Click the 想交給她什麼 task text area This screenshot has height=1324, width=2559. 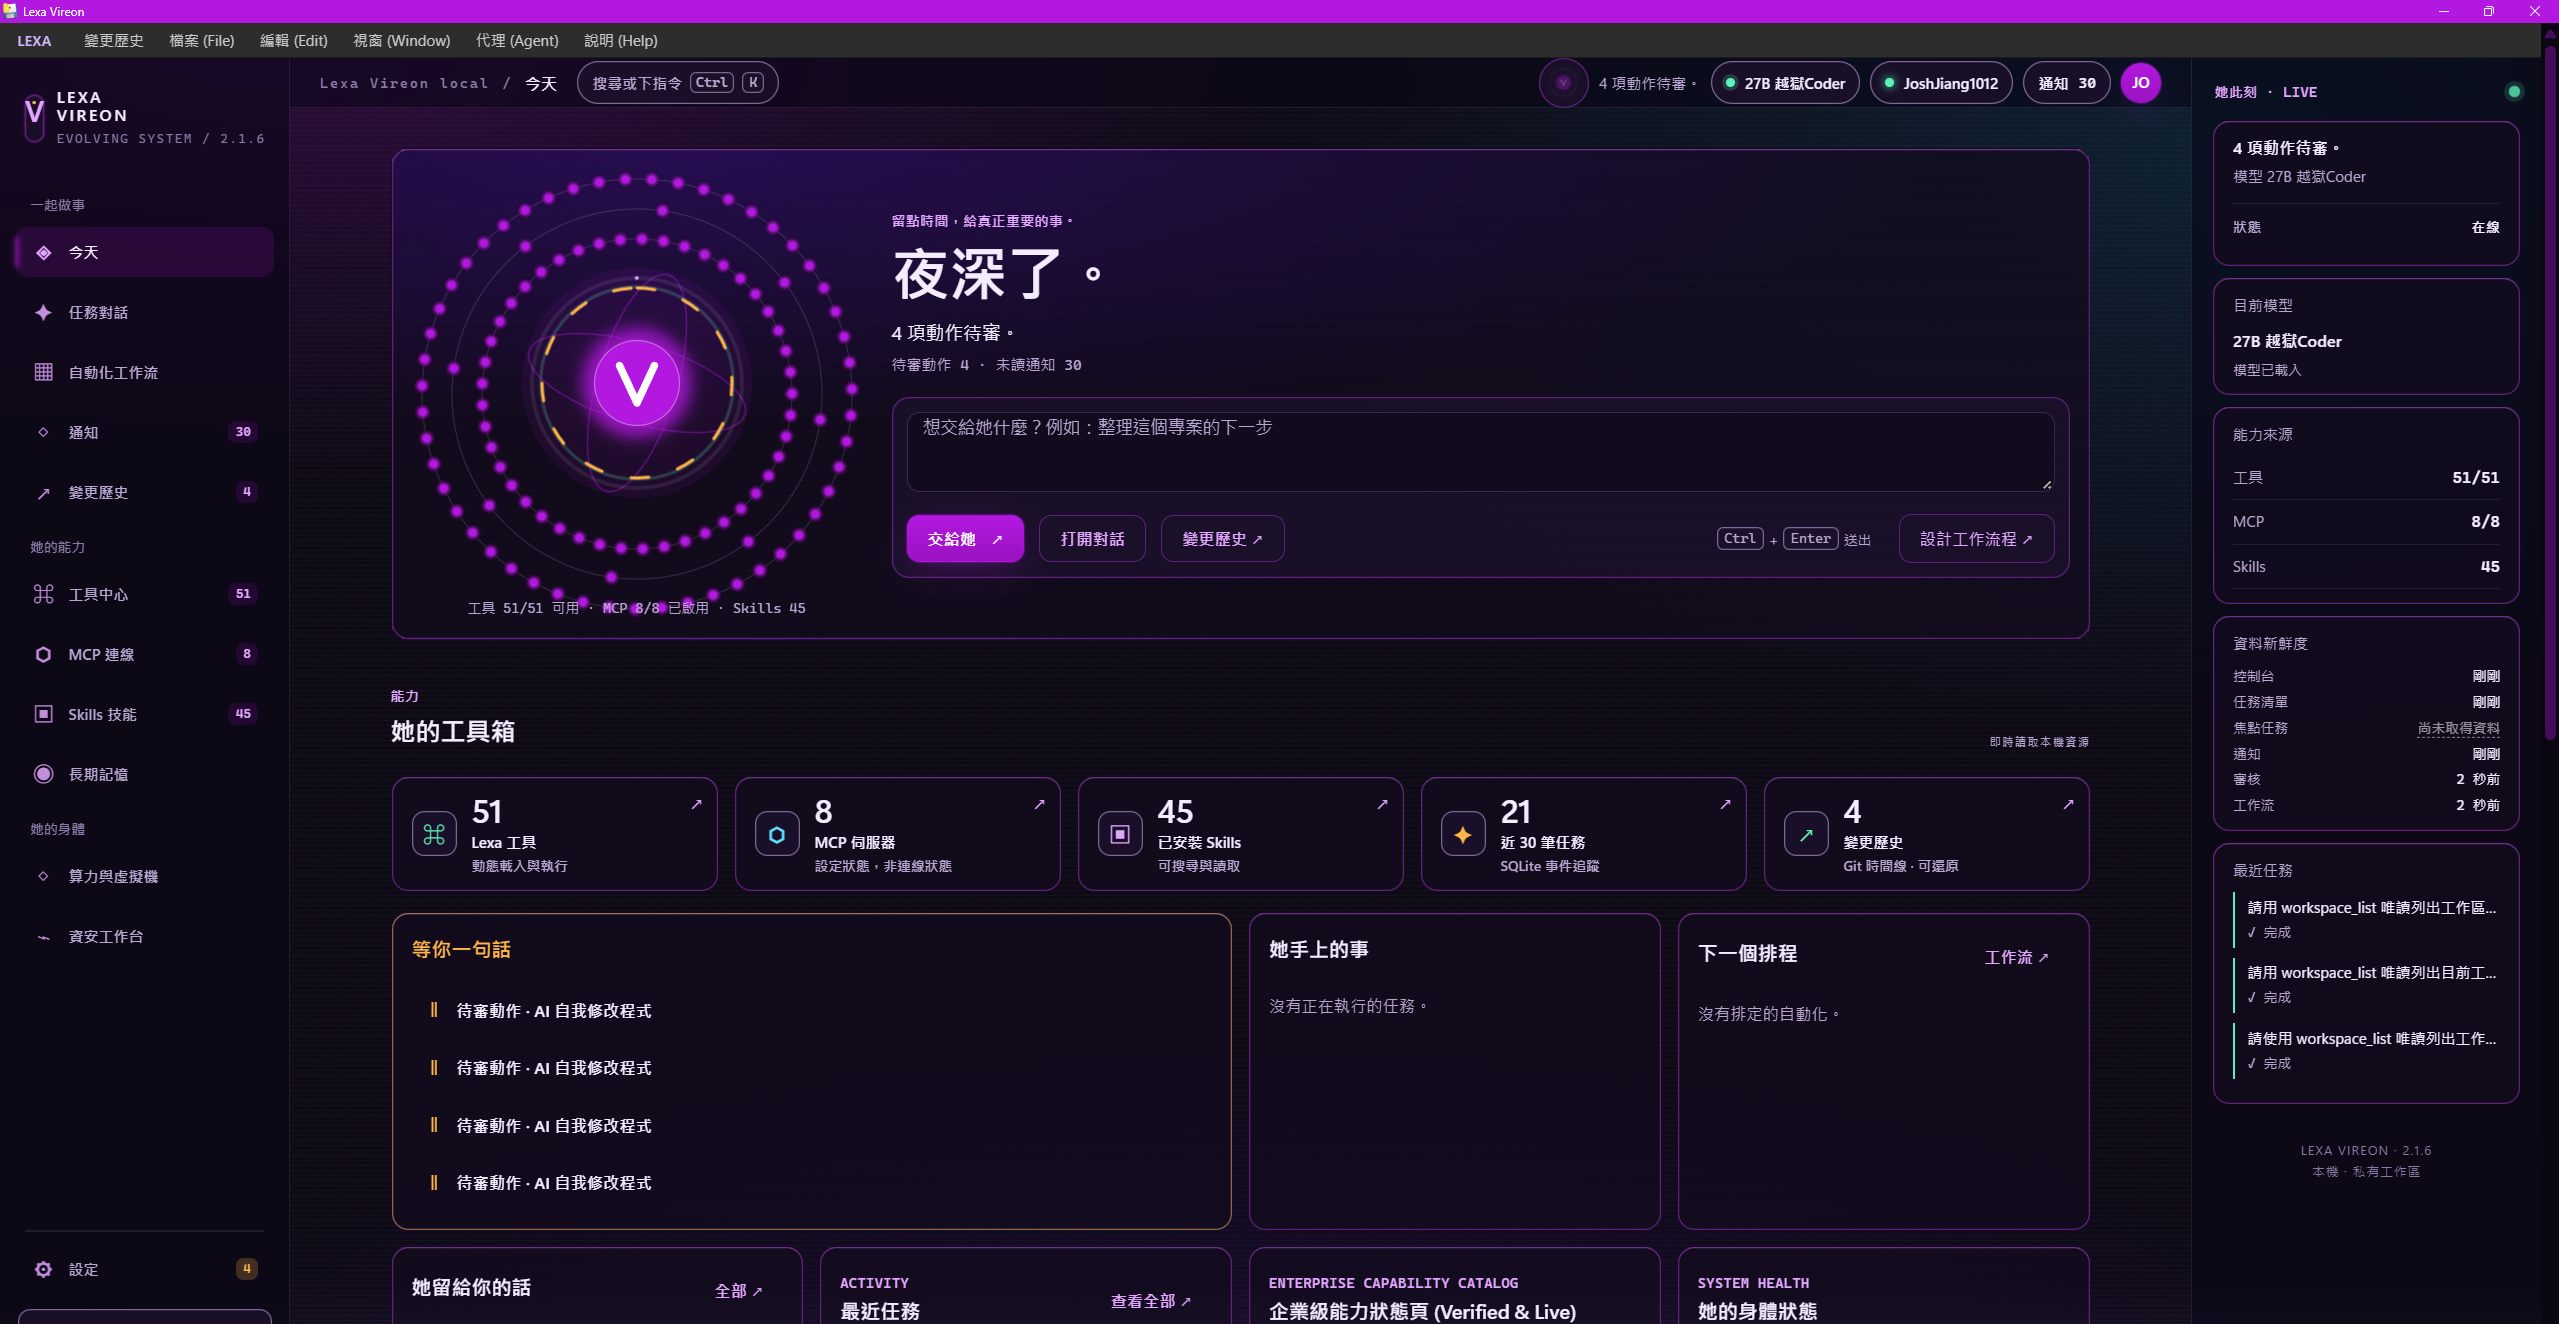click(1480, 451)
